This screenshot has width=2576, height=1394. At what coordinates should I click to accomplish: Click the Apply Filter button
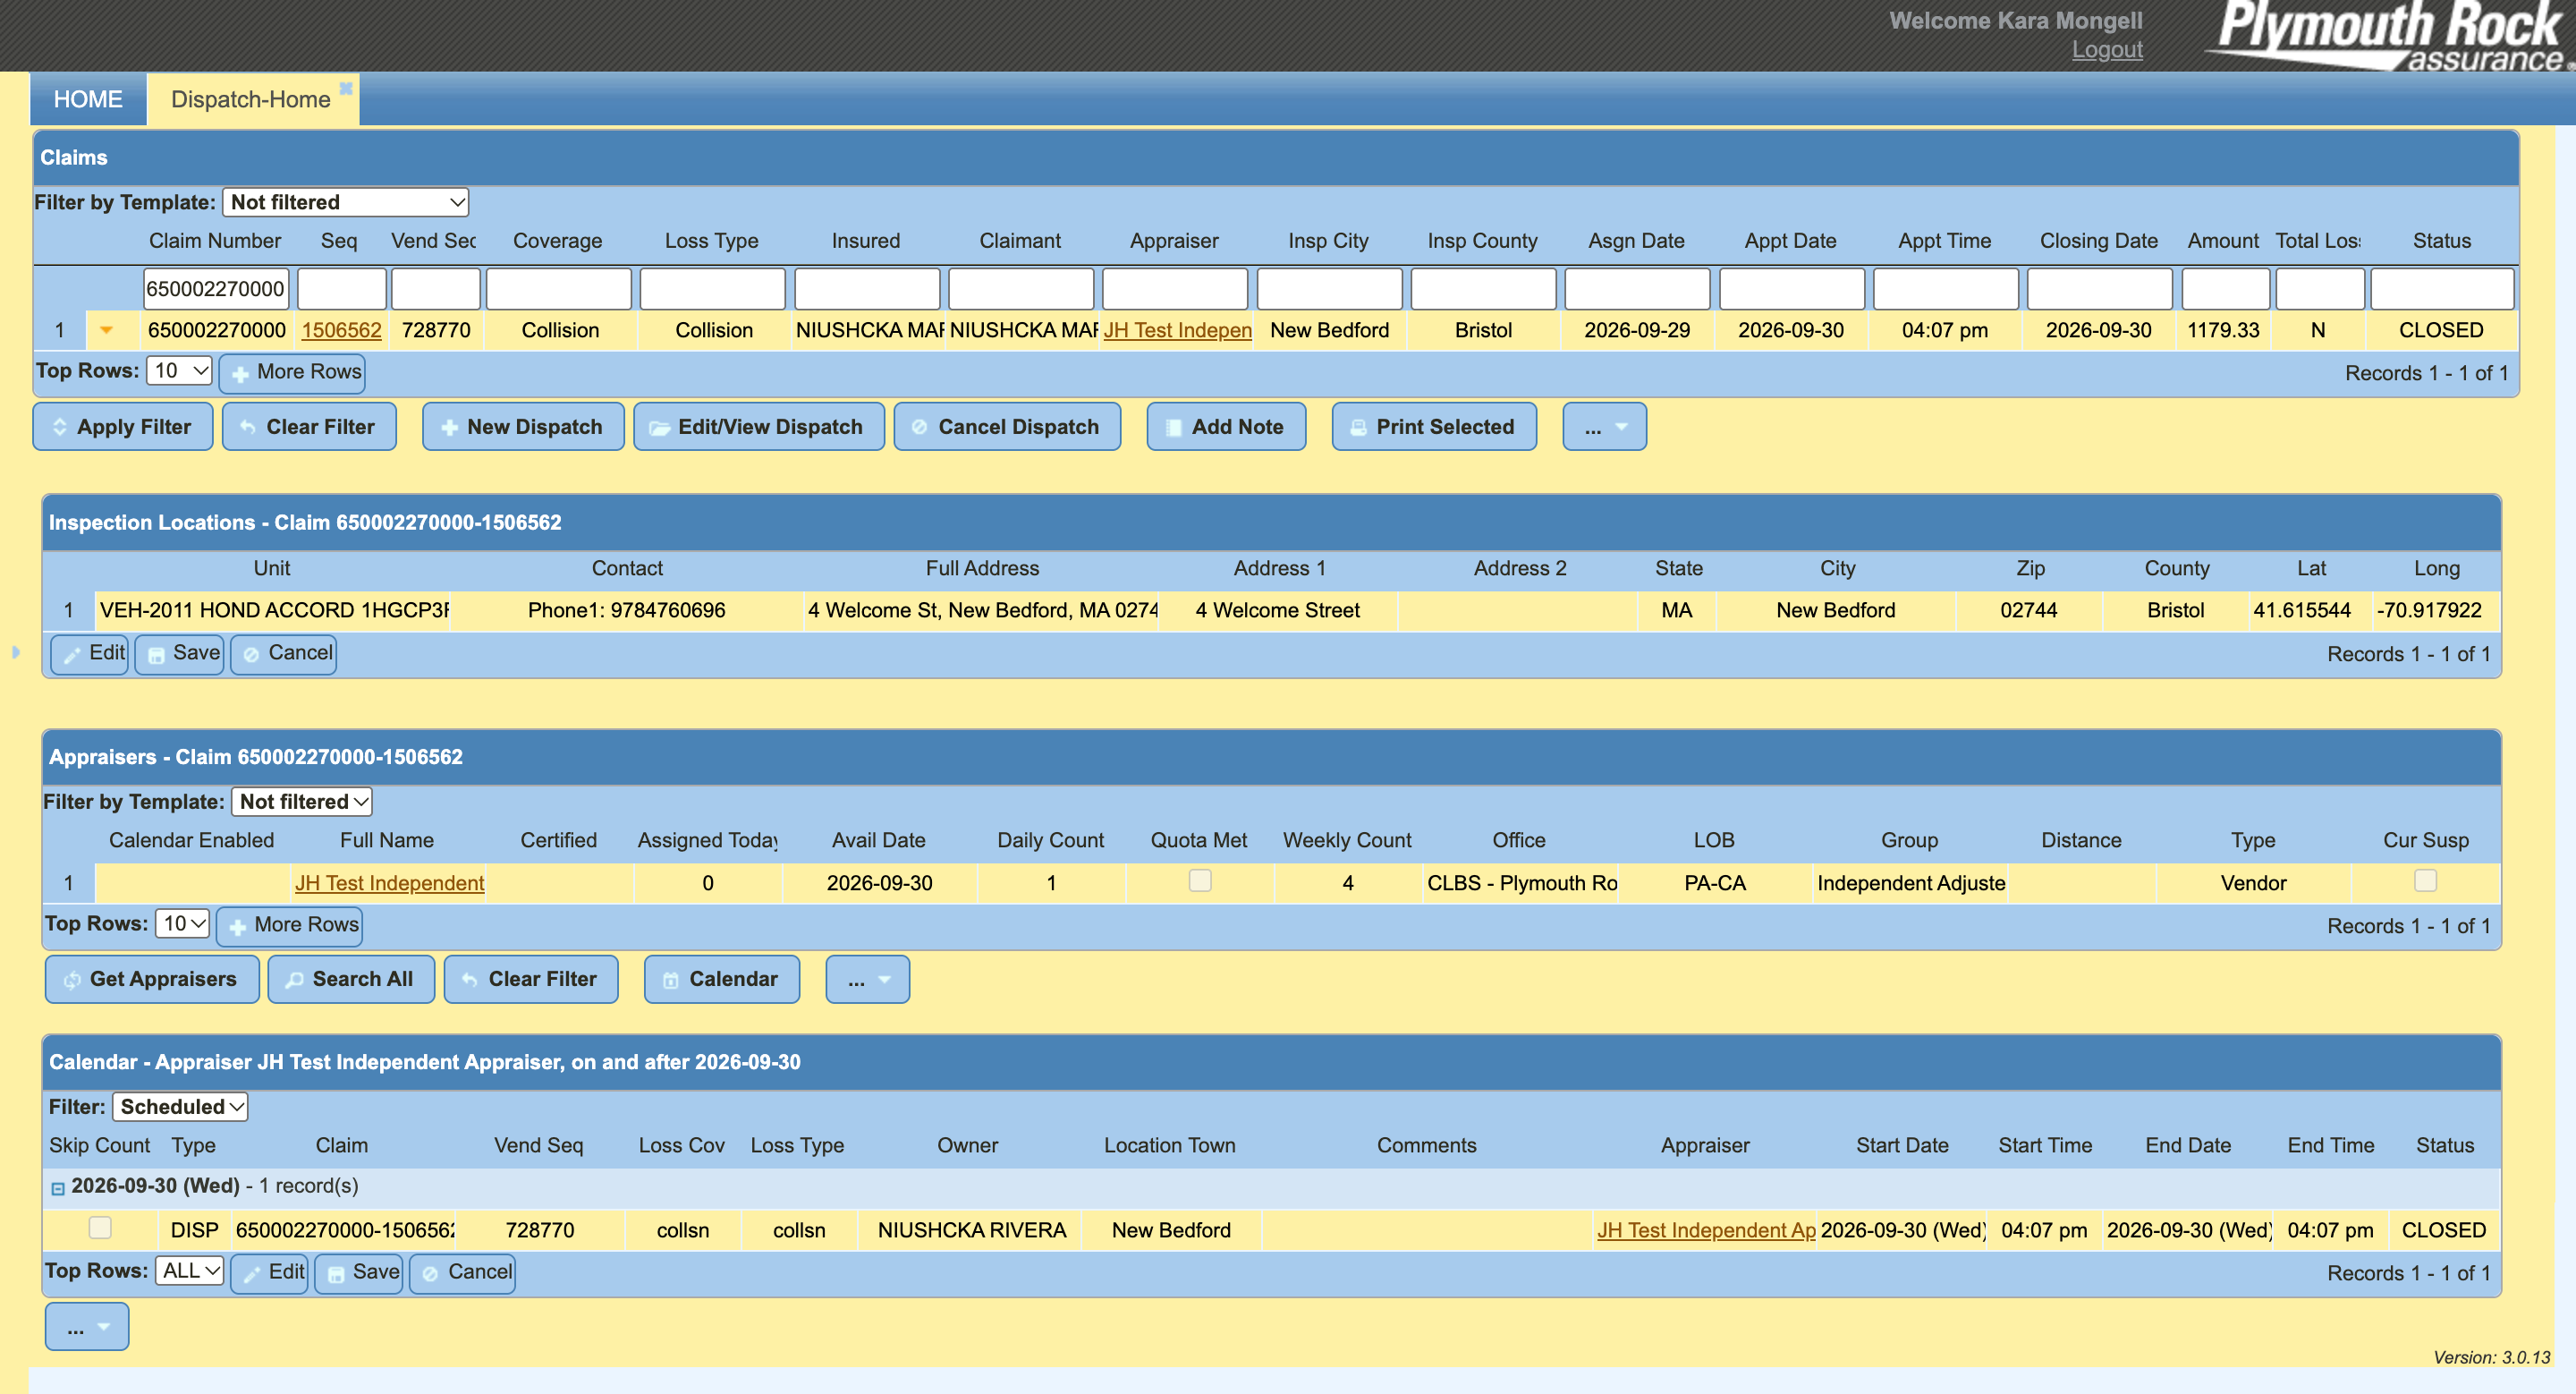123,427
